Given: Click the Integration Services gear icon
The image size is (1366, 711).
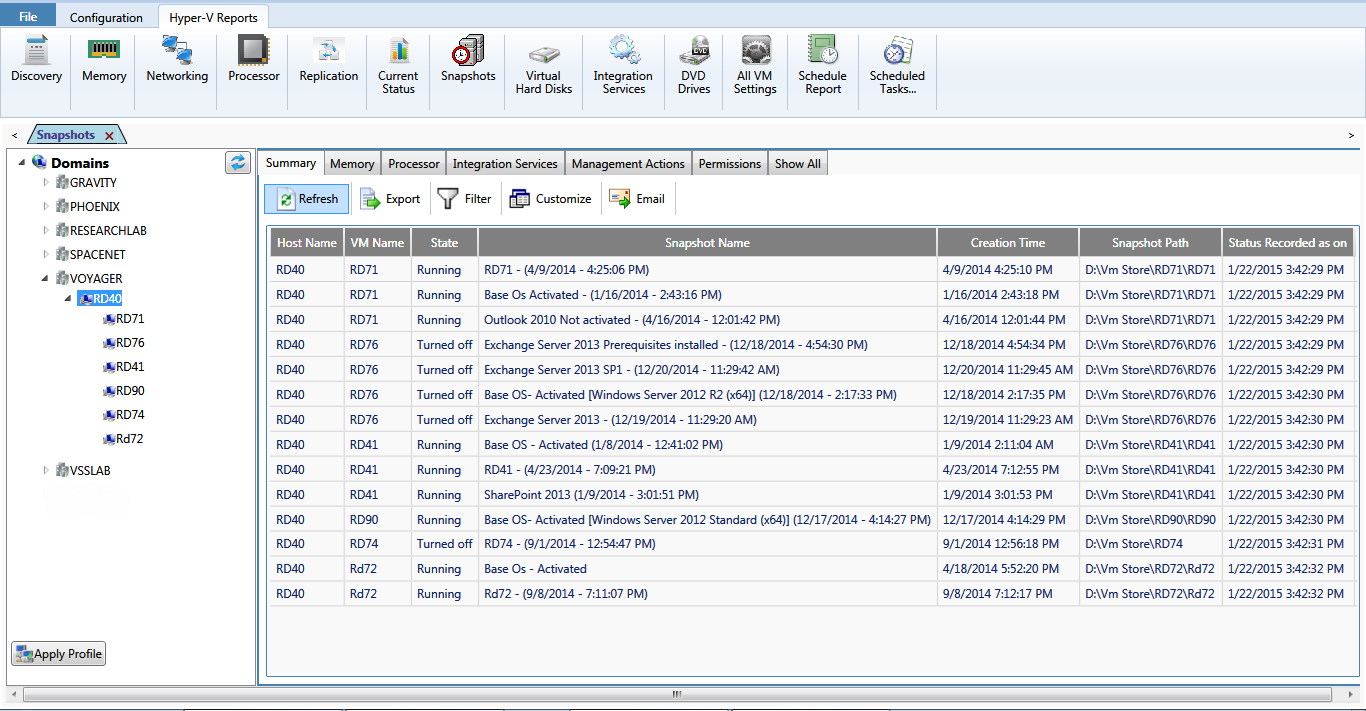Looking at the screenshot, I should click(623, 50).
